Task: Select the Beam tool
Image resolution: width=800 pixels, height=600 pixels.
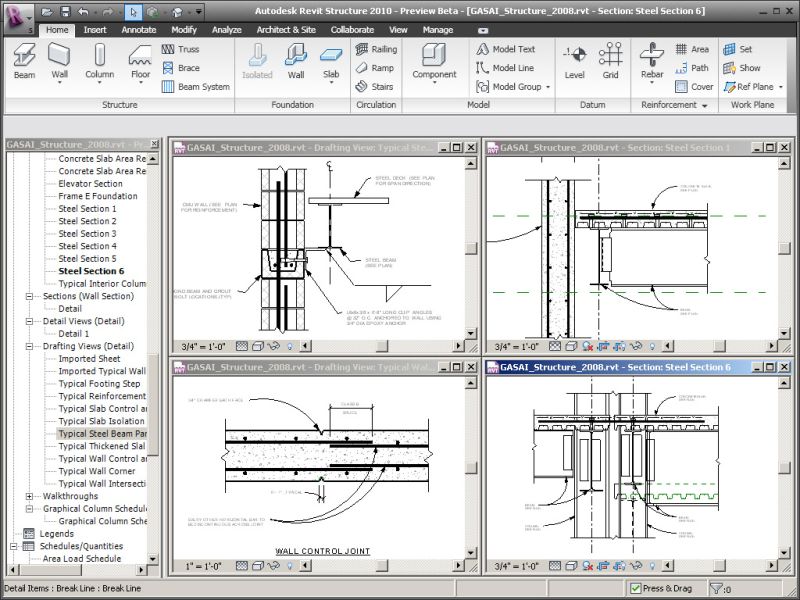Action: coord(24,61)
